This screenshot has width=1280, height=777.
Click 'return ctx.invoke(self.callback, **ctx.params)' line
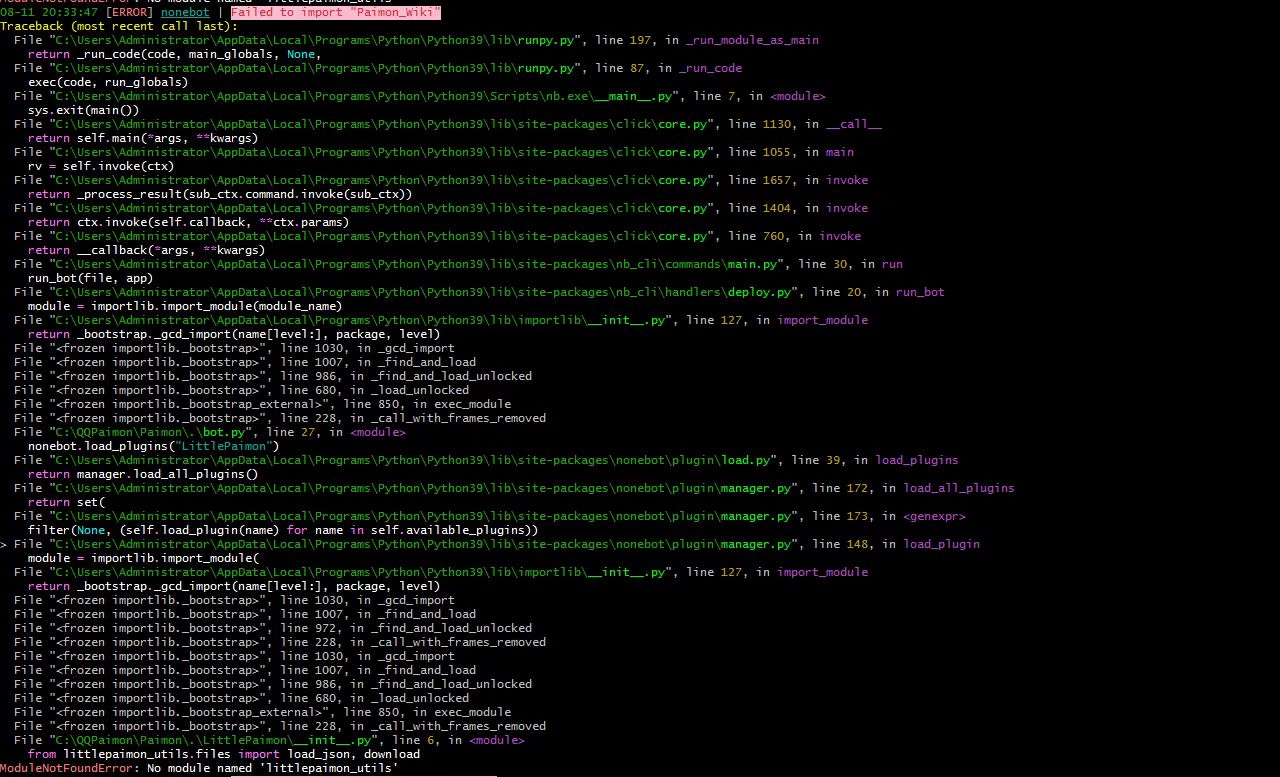pos(188,222)
